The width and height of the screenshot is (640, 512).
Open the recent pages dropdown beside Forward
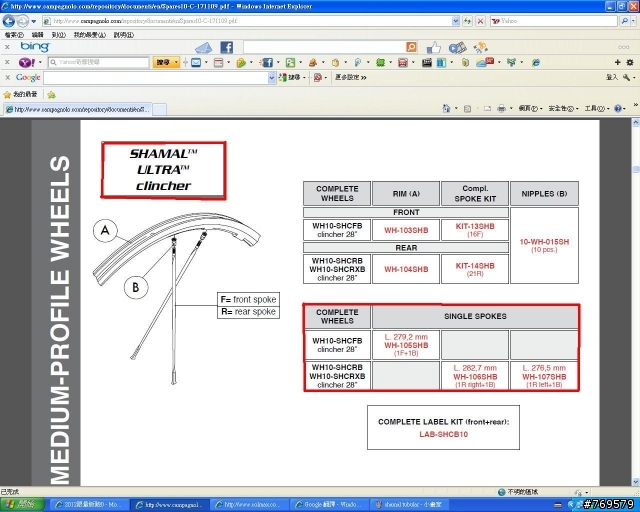point(34,21)
